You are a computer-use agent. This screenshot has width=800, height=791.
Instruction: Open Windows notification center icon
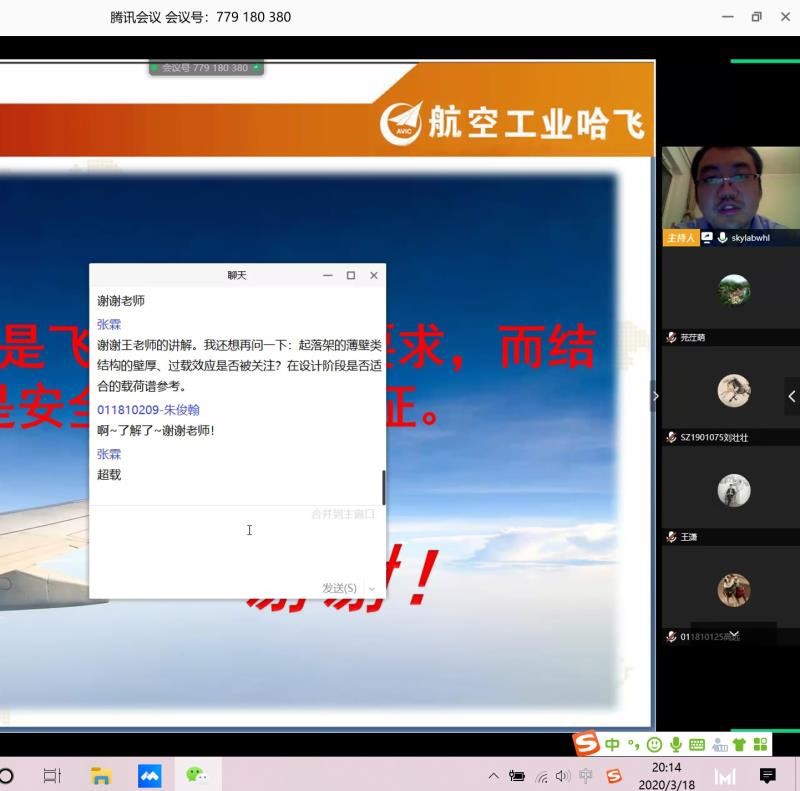tap(768, 775)
